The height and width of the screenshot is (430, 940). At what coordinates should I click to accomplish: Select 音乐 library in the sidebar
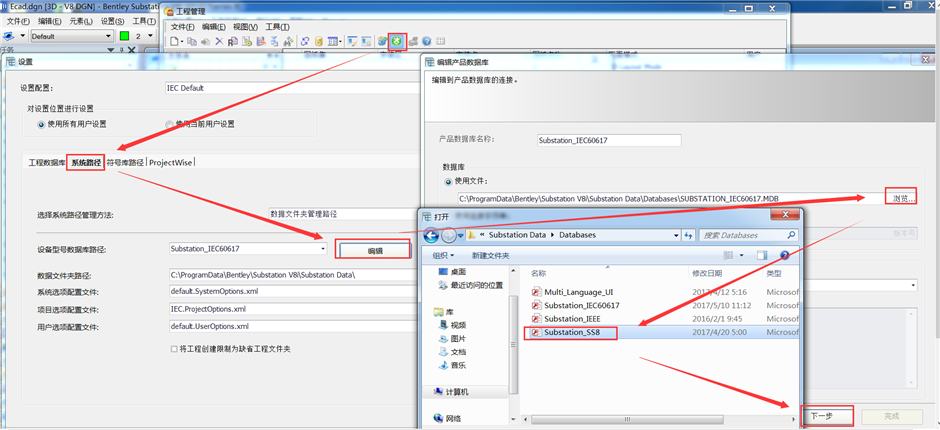[453, 365]
